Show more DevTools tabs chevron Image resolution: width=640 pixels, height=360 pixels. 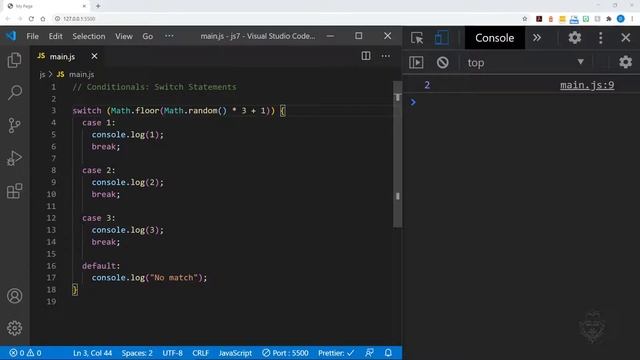(x=536, y=38)
